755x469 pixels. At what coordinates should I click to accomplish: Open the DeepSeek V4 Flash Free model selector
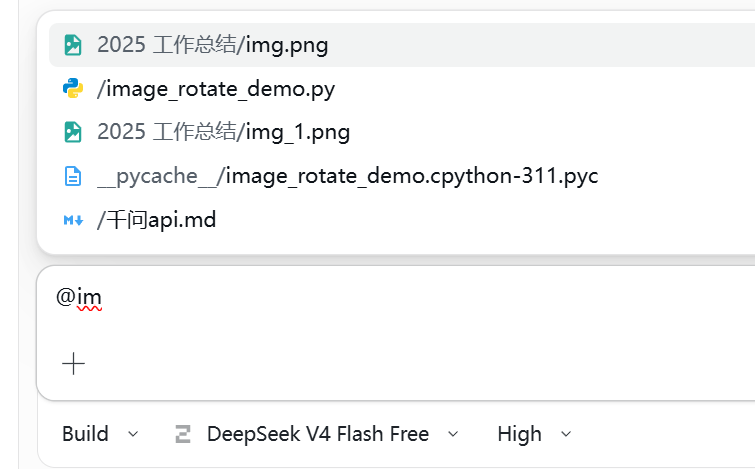pyautogui.click(x=317, y=434)
